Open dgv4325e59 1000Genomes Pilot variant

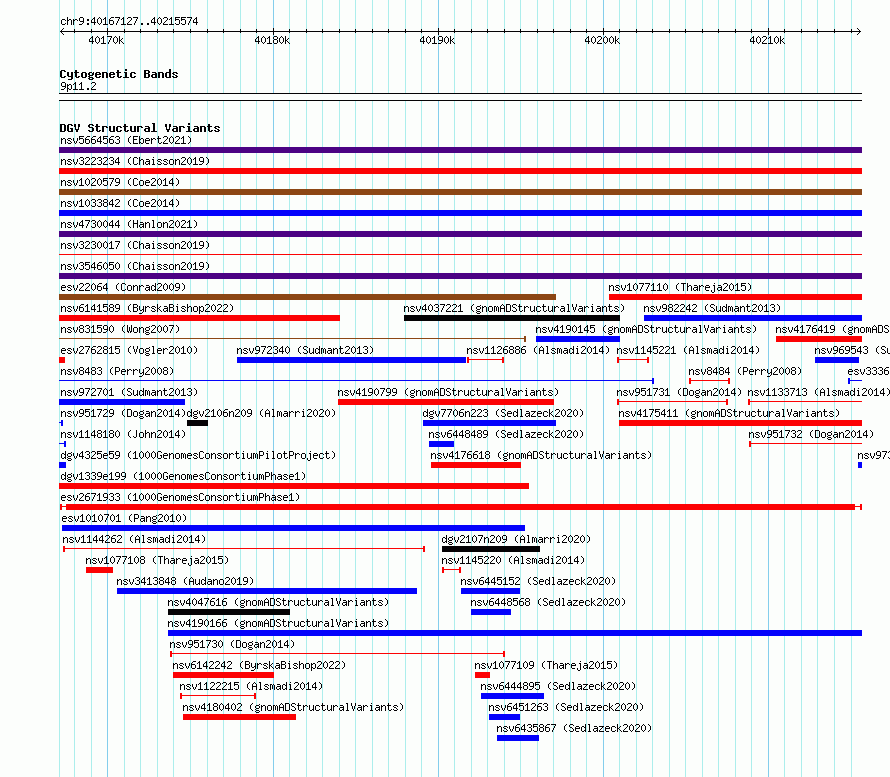coord(198,455)
